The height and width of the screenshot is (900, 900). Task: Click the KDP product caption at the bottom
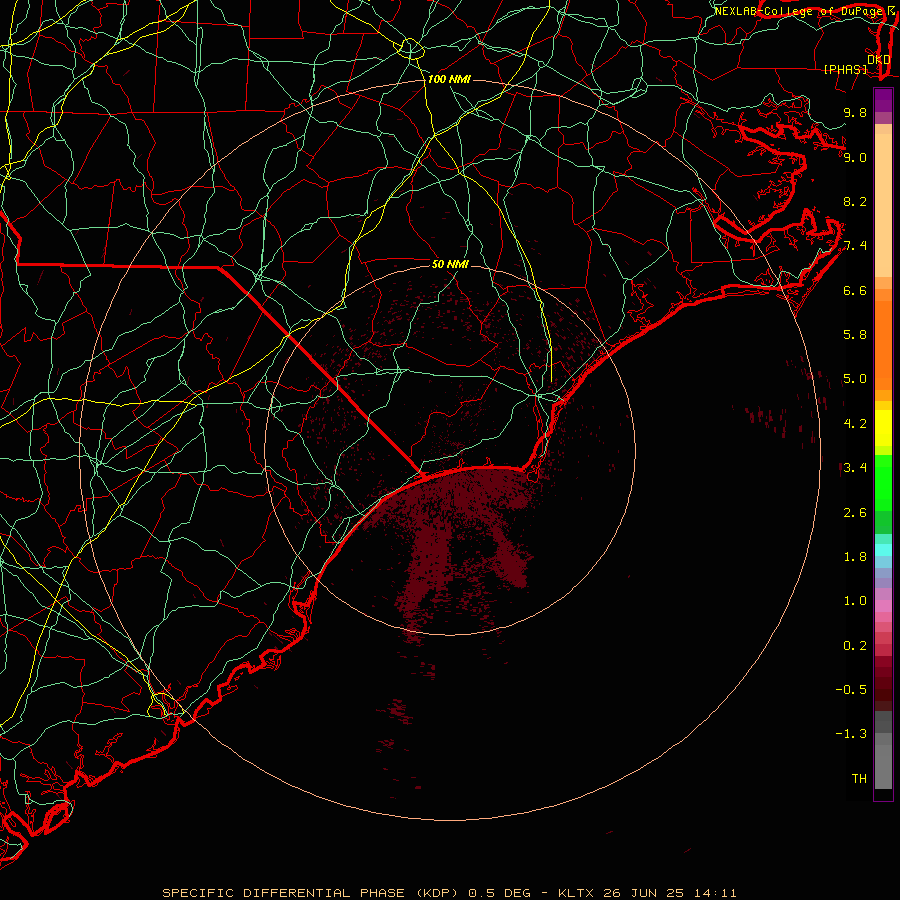tap(449, 893)
